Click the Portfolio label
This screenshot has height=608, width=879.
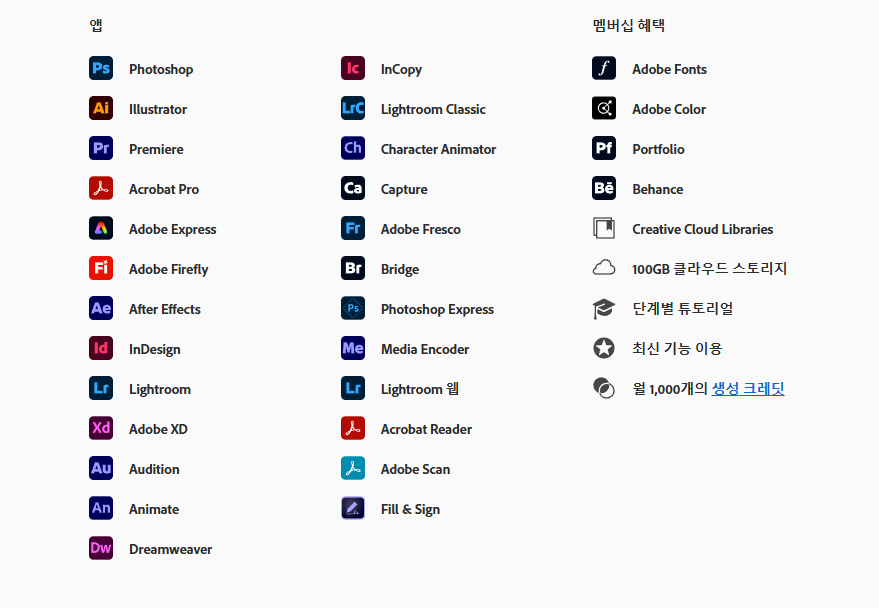coord(658,149)
